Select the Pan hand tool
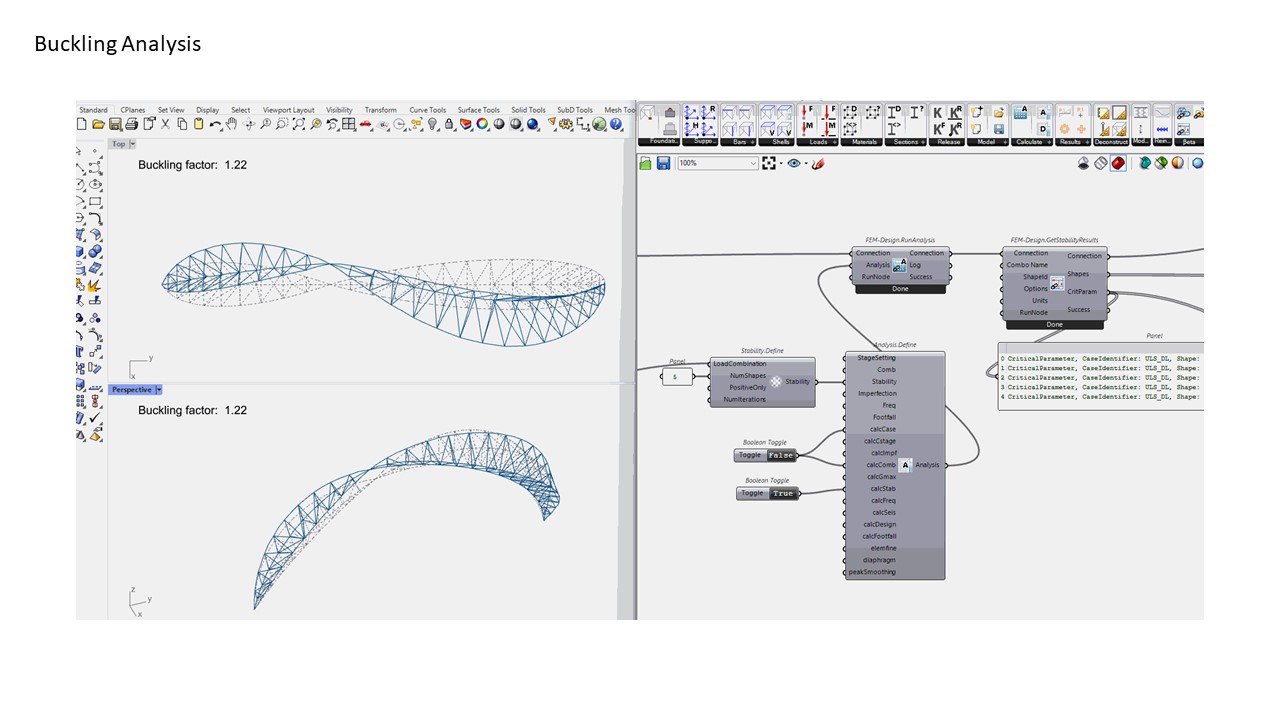1280x720 pixels. [x=232, y=124]
